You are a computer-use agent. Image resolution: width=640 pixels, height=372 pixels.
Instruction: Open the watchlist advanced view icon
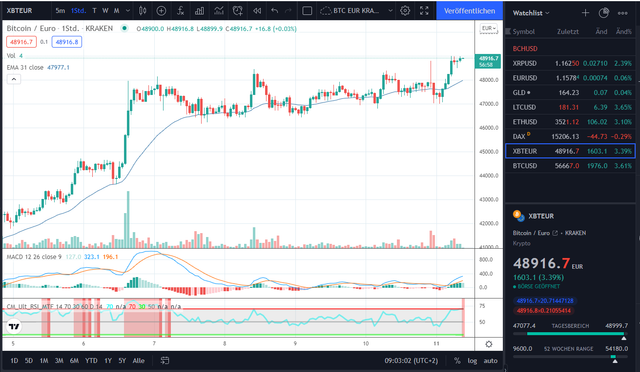[604, 13]
